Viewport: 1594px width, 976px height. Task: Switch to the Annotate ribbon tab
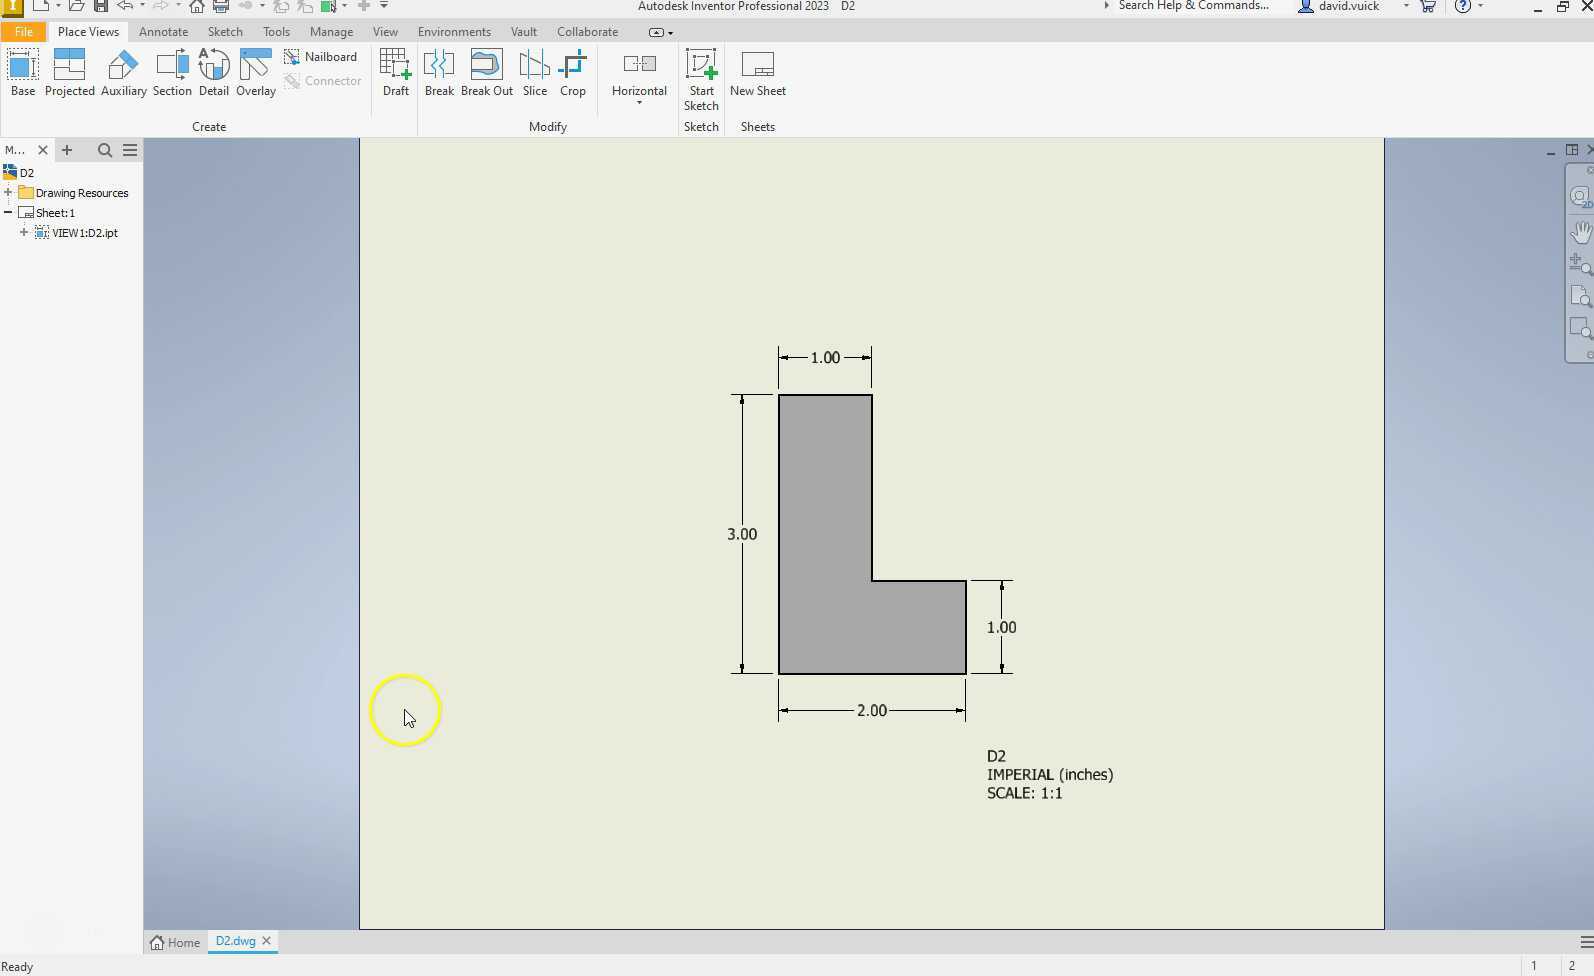point(163,32)
